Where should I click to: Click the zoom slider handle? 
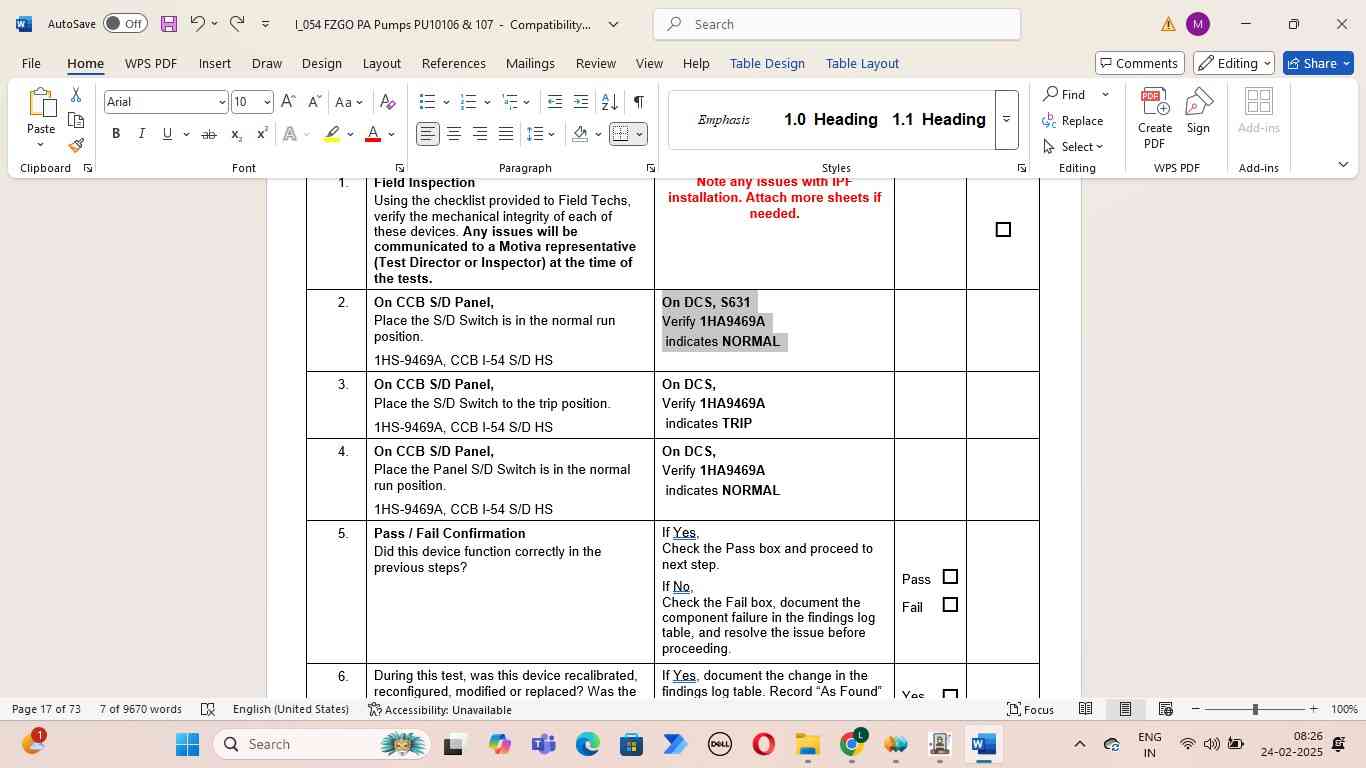(1255, 709)
